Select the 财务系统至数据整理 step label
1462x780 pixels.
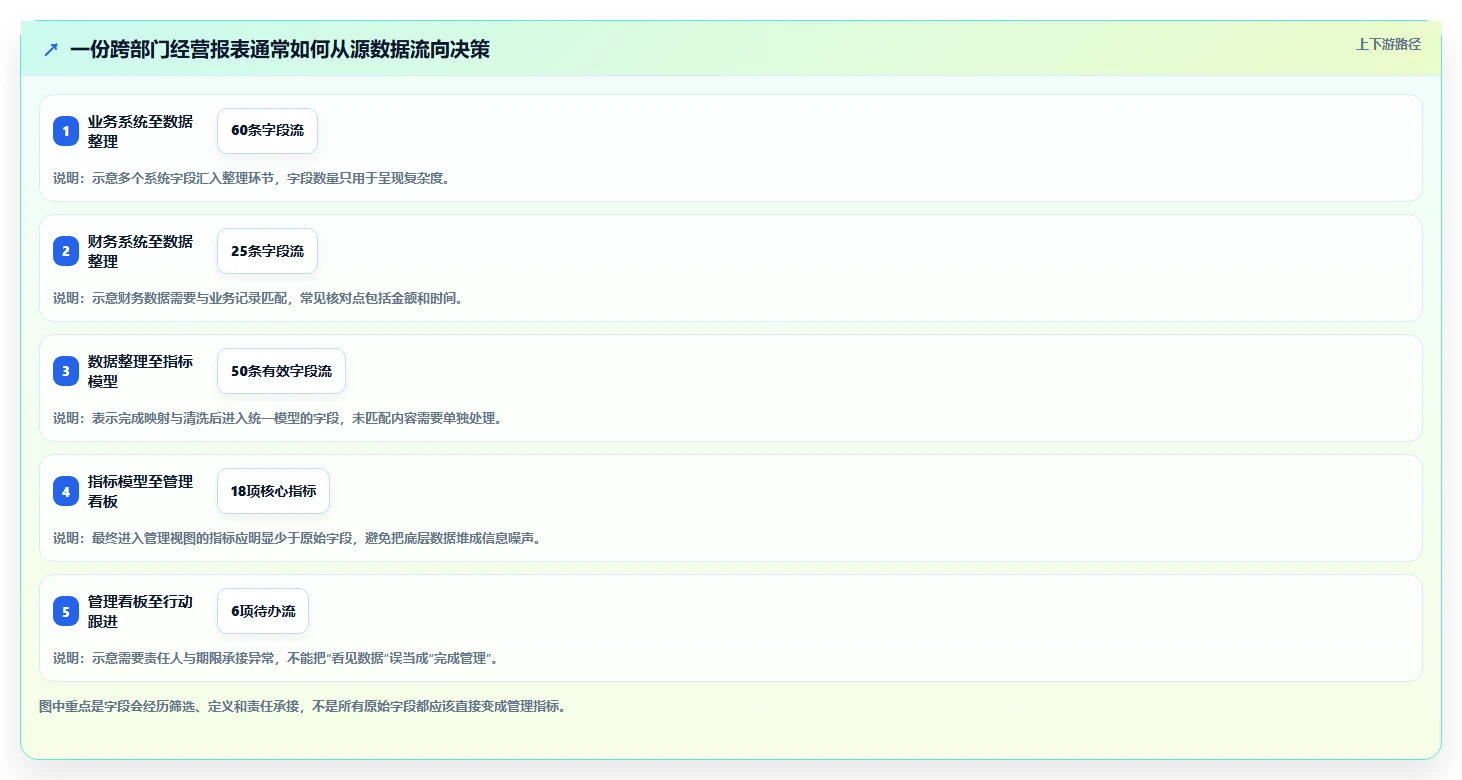pyautogui.click(x=140, y=251)
